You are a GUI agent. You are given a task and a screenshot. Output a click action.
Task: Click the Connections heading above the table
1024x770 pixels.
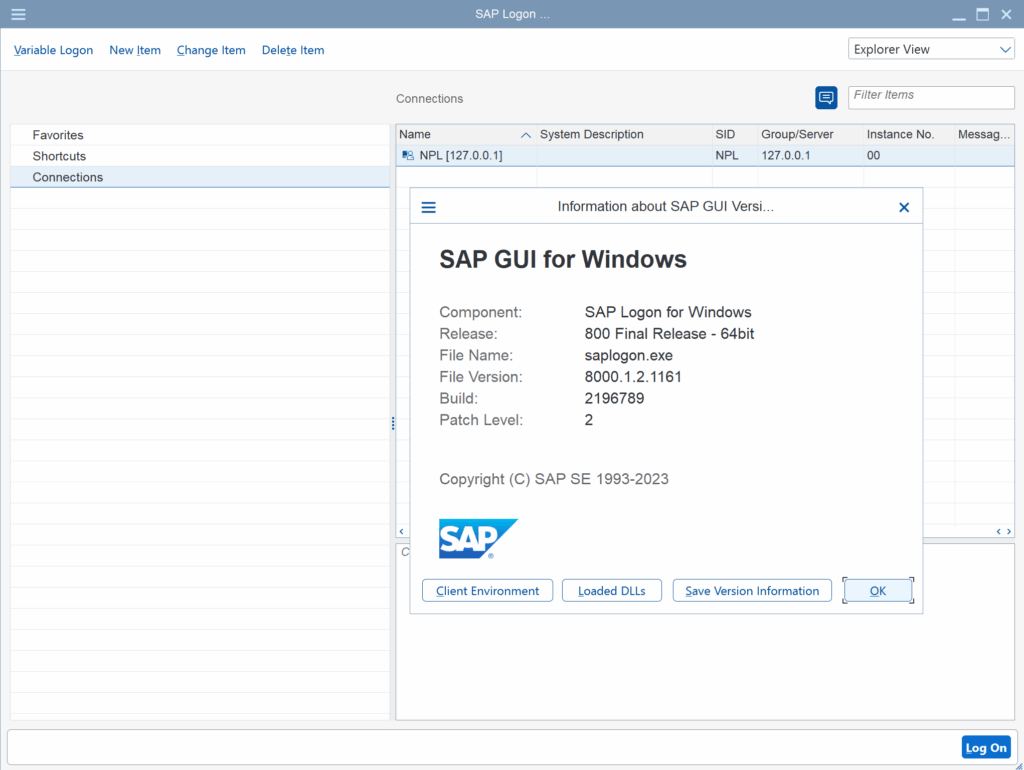(429, 99)
